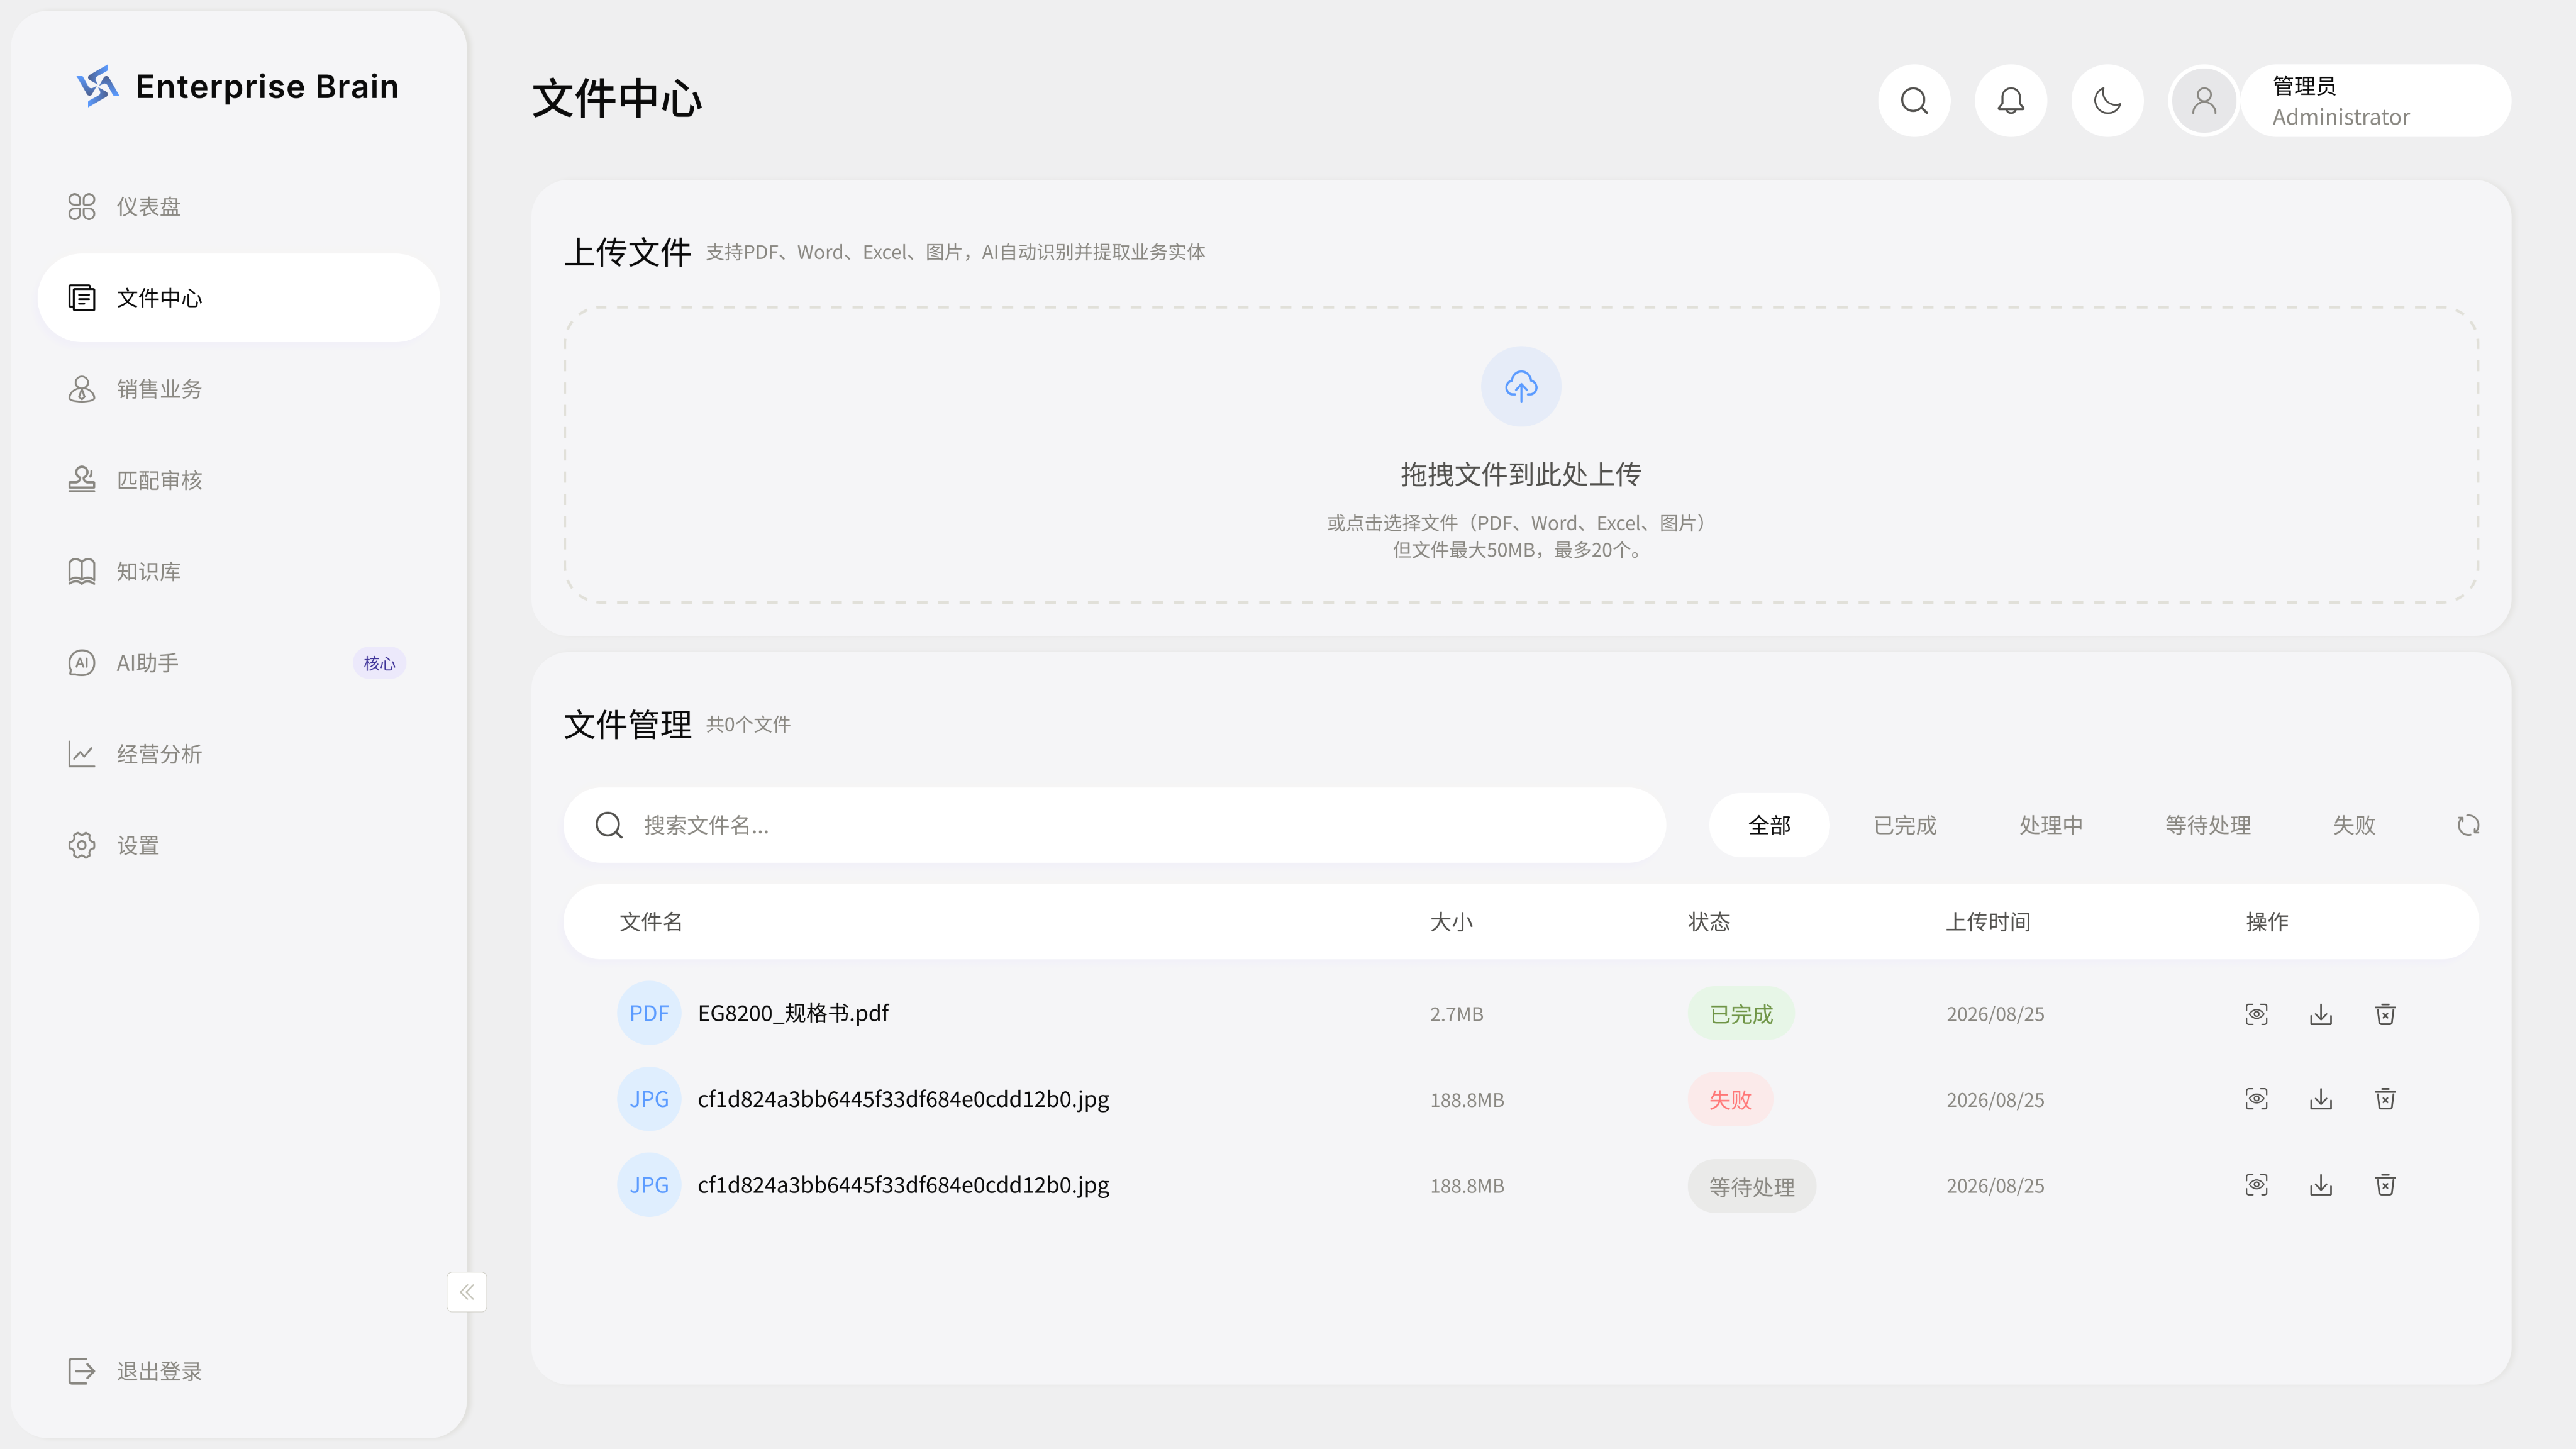
Task: Filter by 处理中 tab
Action: click(2051, 825)
